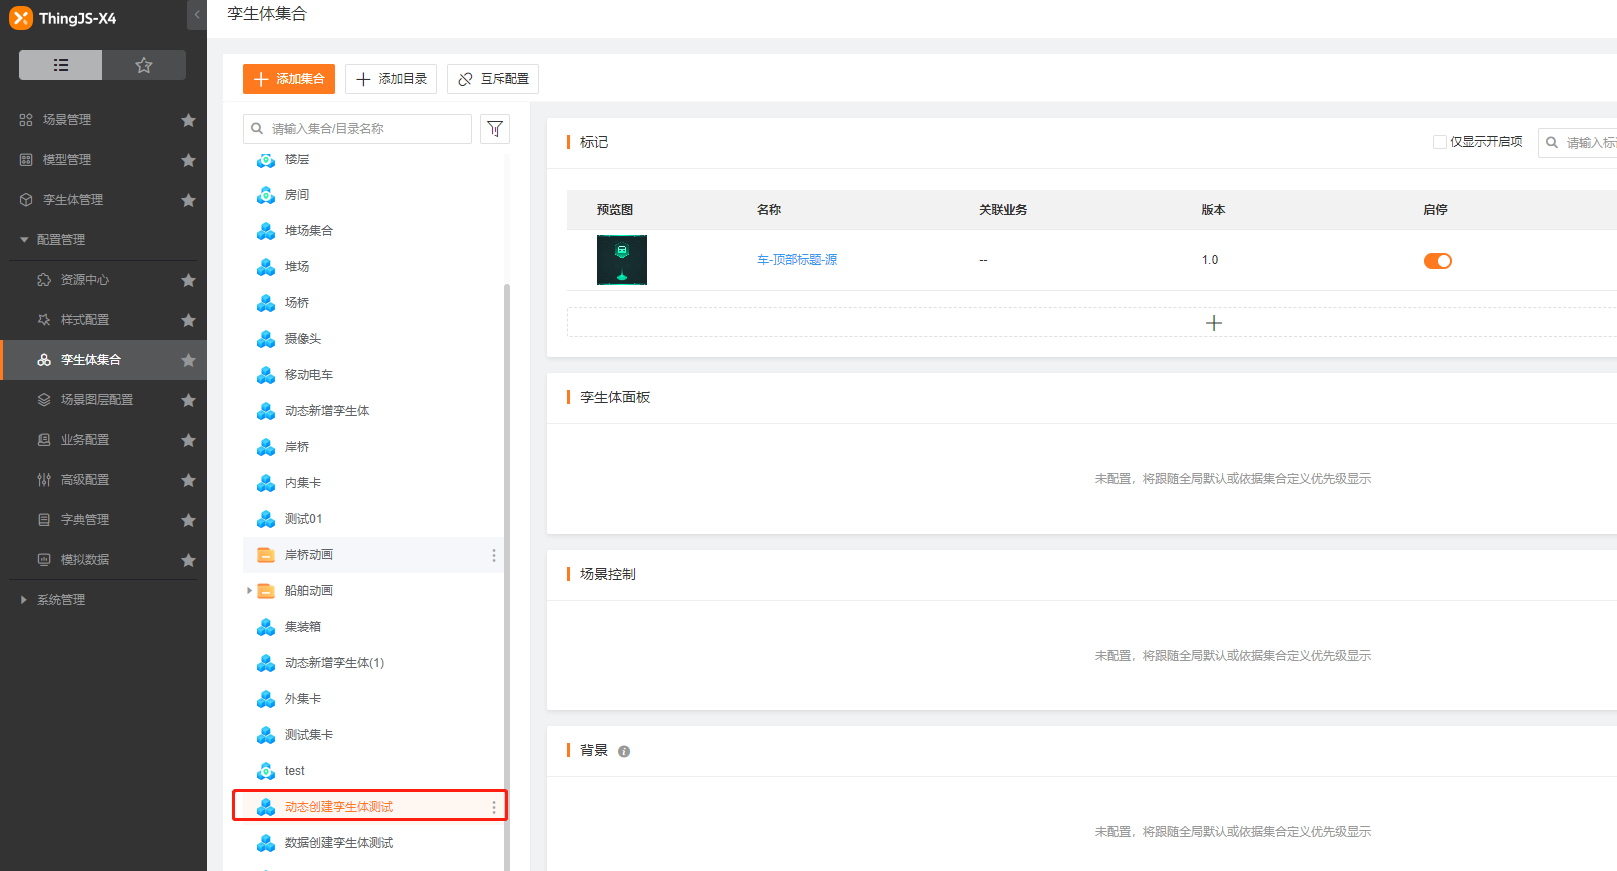
Task: Select 动态新增孪生体(1) in the tree
Action: (334, 663)
